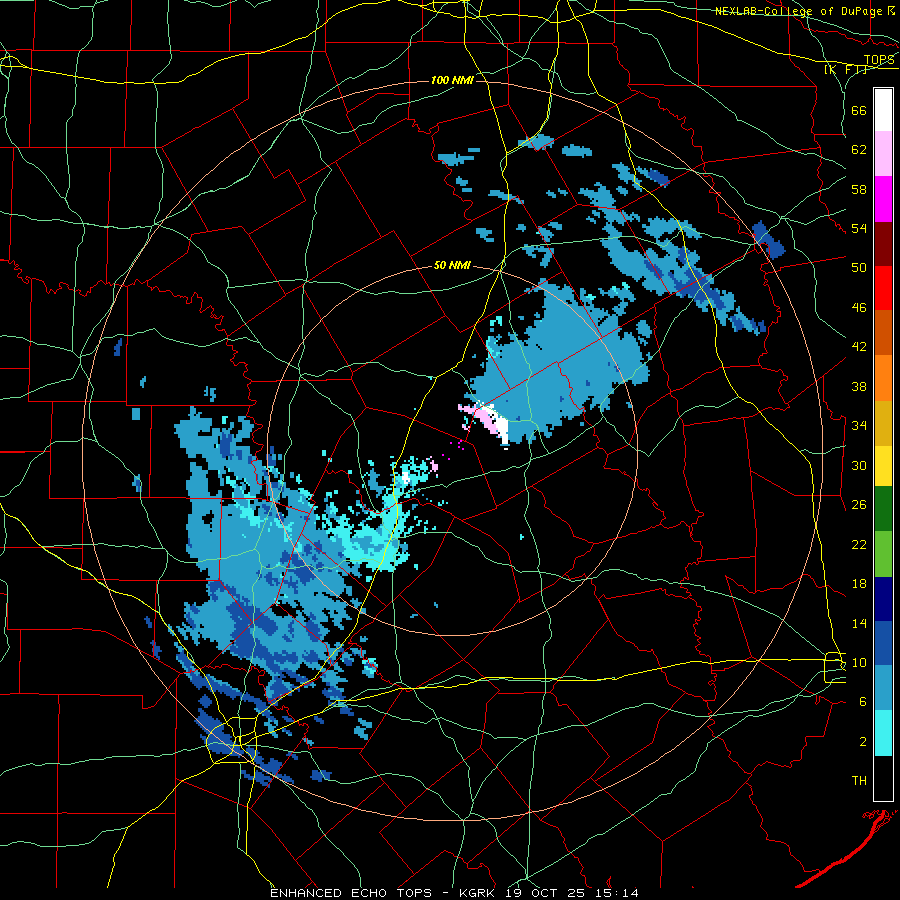Click the "50 NMI" range ring label

tap(452, 265)
